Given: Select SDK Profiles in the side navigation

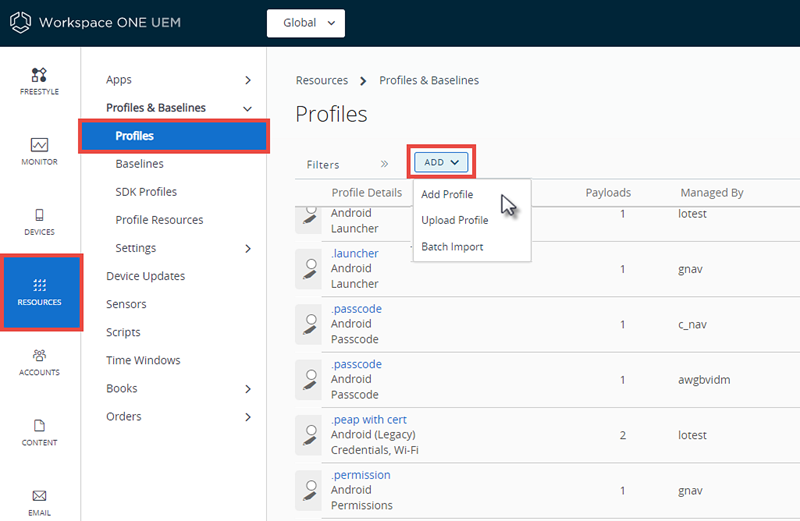Looking at the screenshot, I should click(x=146, y=192).
